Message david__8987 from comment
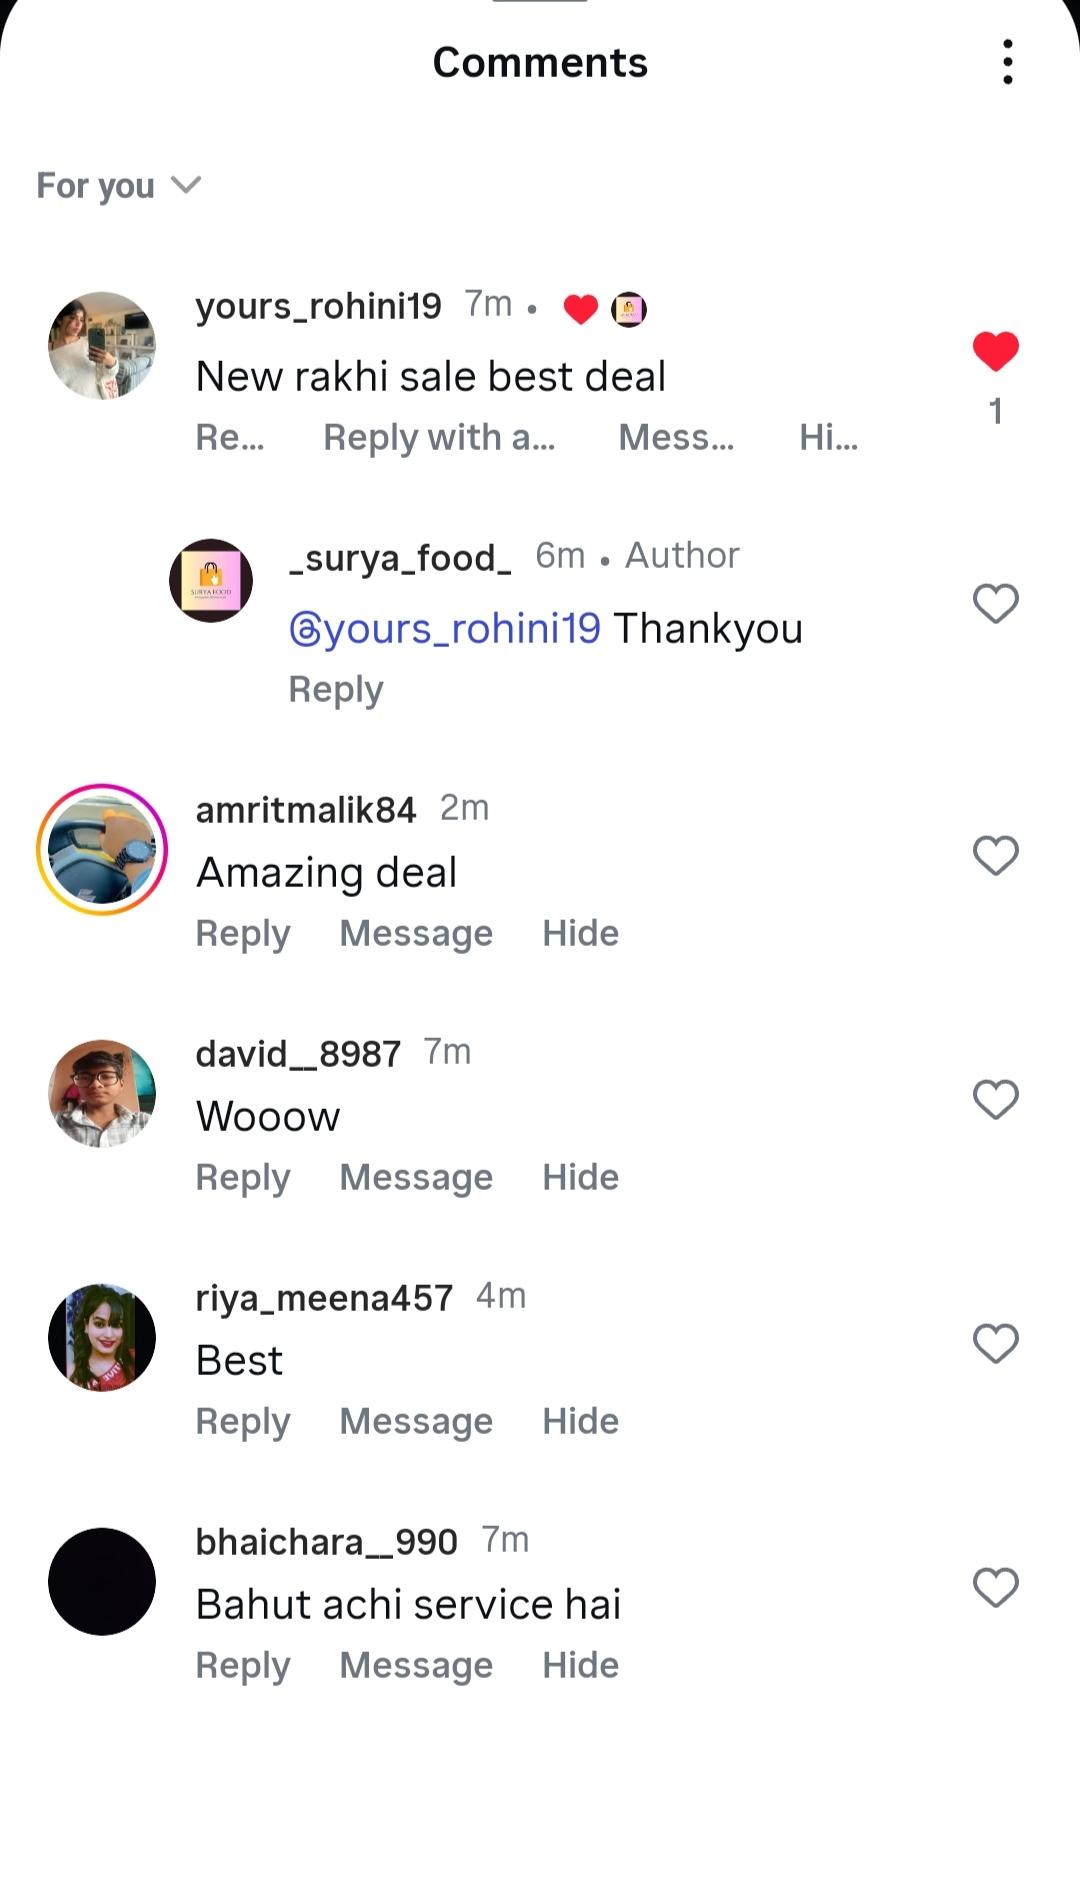The image size is (1080, 1878). [x=416, y=1177]
